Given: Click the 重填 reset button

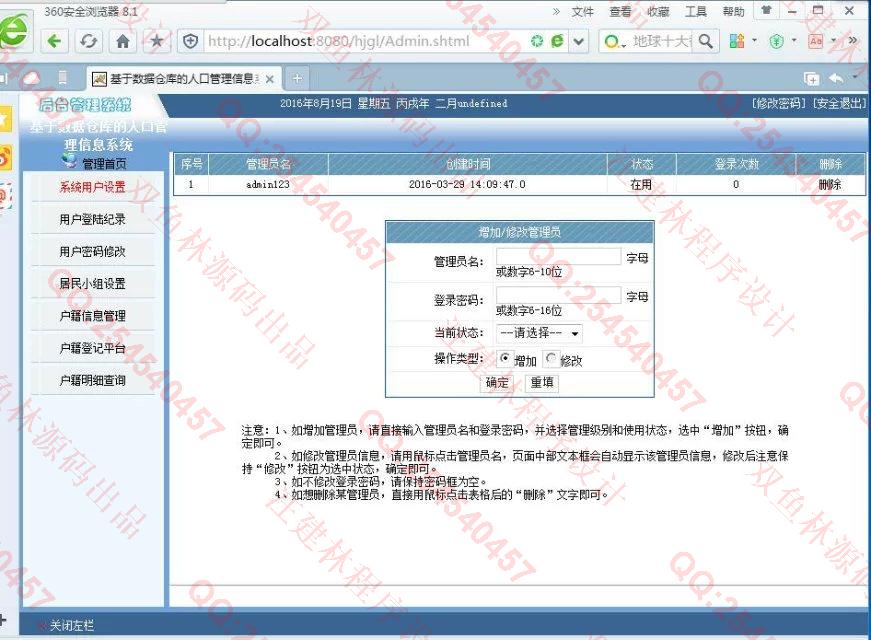Looking at the screenshot, I should coord(542,383).
